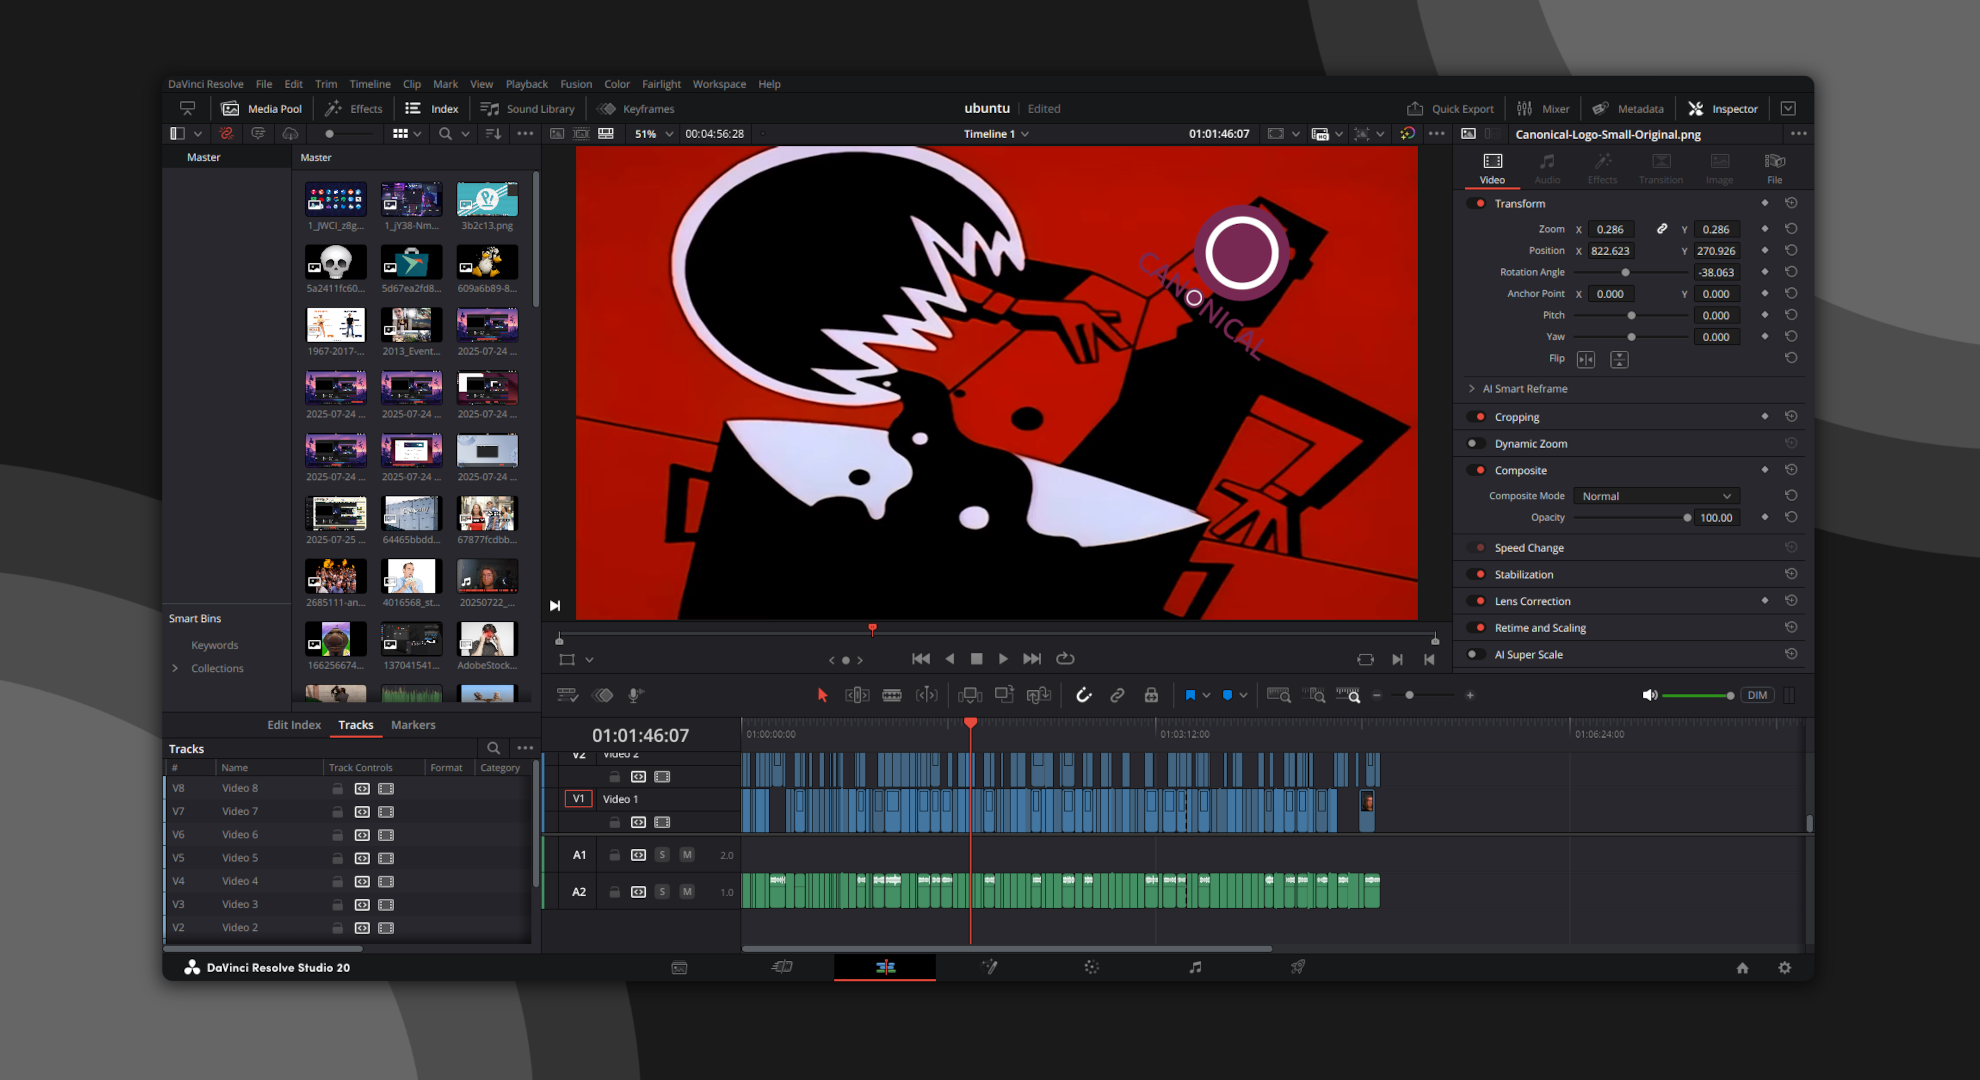Click the Insert Clip icon
This screenshot has width=1980, height=1080.
[969, 695]
